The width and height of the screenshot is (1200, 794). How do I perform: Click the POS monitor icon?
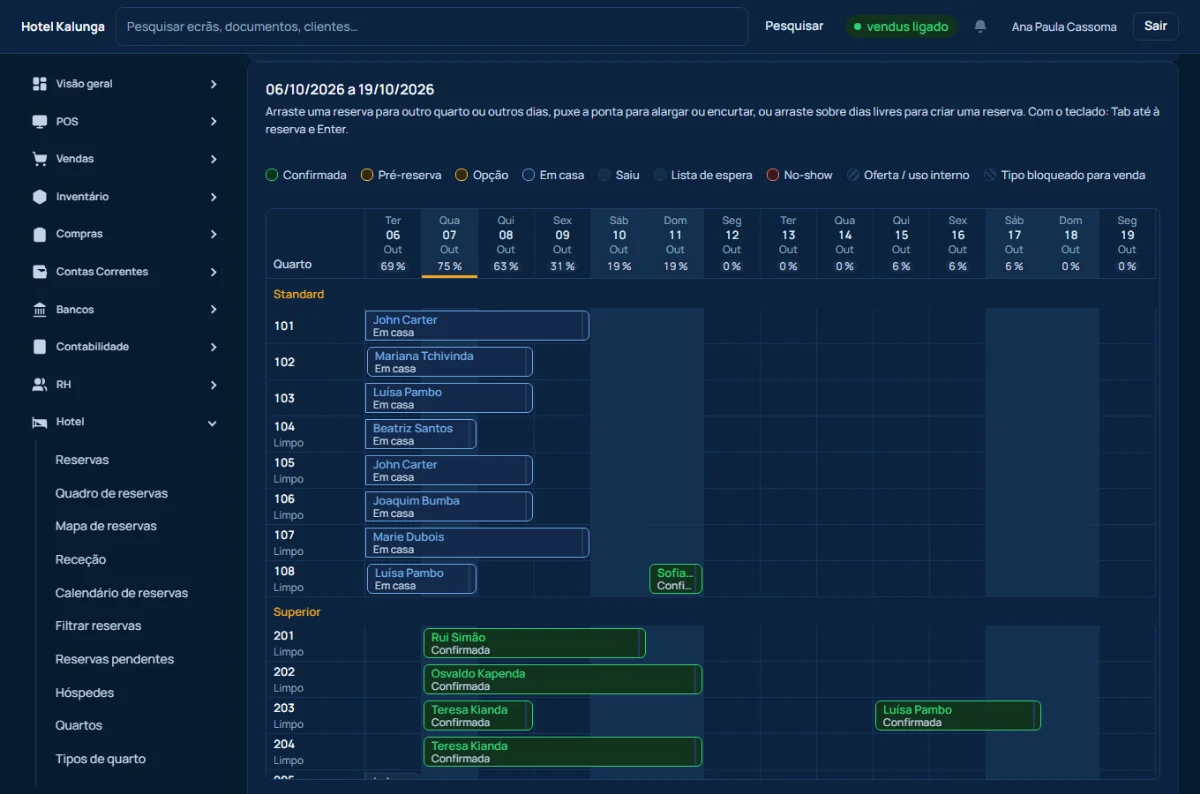pyautogui.click(x=40, y=122)
